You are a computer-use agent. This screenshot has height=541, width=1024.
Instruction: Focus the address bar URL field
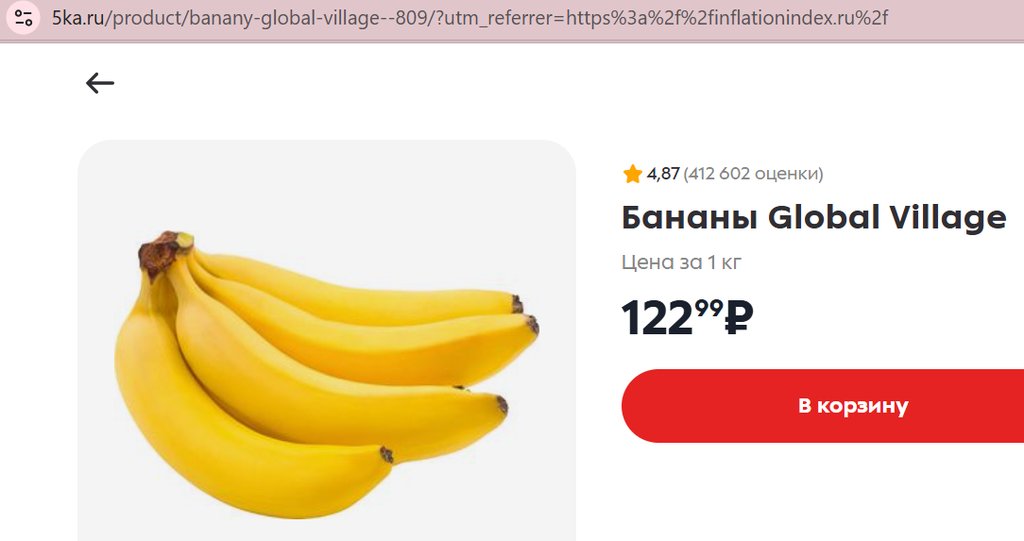[470, 18]
